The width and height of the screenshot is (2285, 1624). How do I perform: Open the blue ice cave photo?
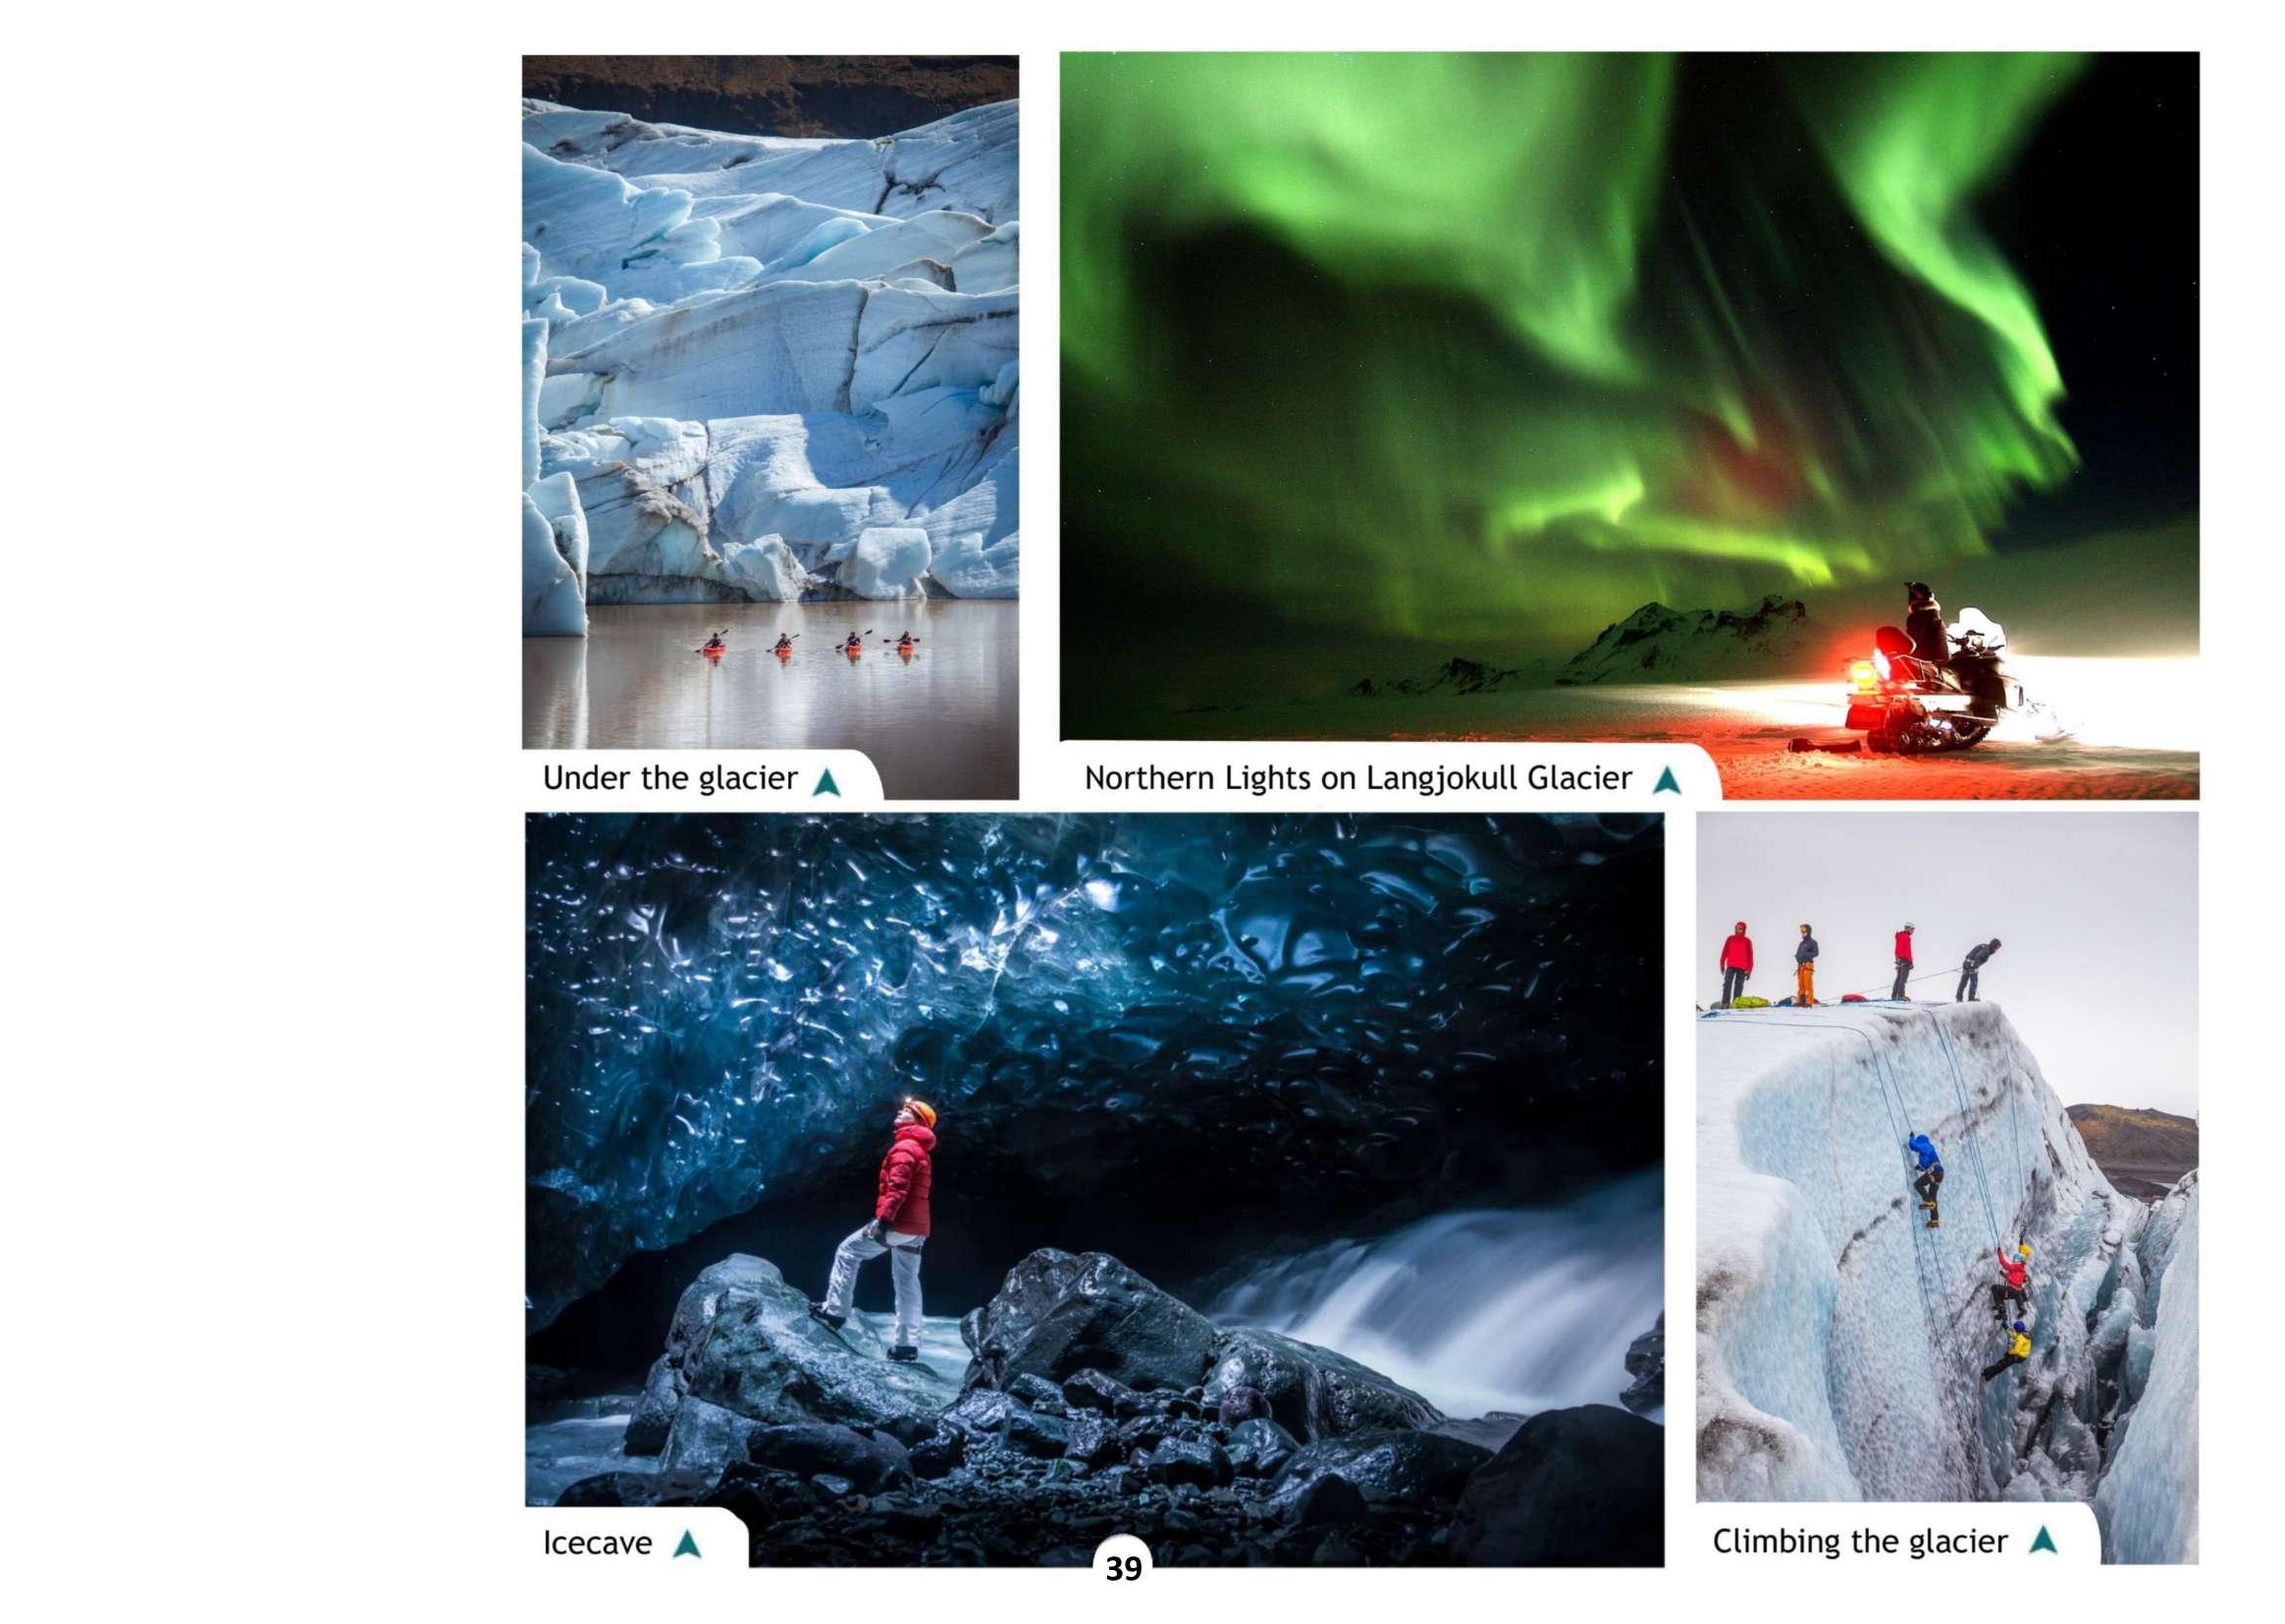pyautogui.click(x=1095, y=1160)
